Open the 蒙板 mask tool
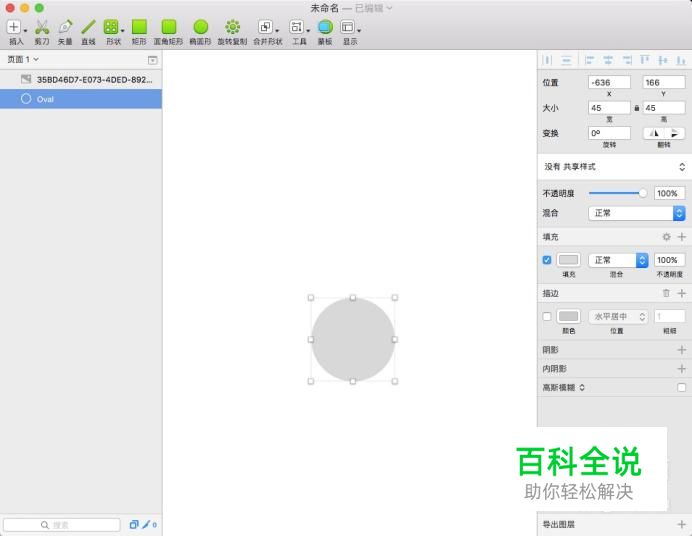The image size is (692, 536). 325,28
